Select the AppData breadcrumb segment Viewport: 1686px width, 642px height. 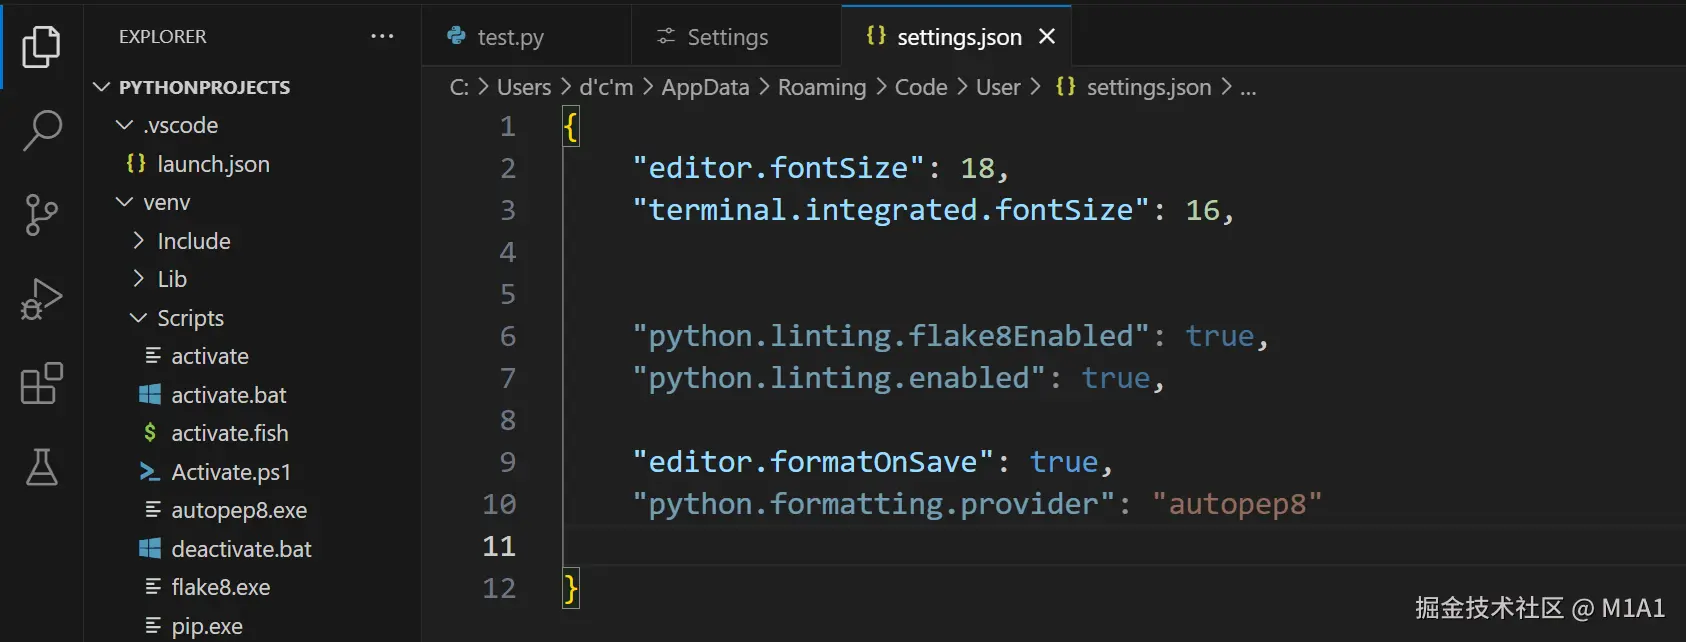tap(705, 88)
